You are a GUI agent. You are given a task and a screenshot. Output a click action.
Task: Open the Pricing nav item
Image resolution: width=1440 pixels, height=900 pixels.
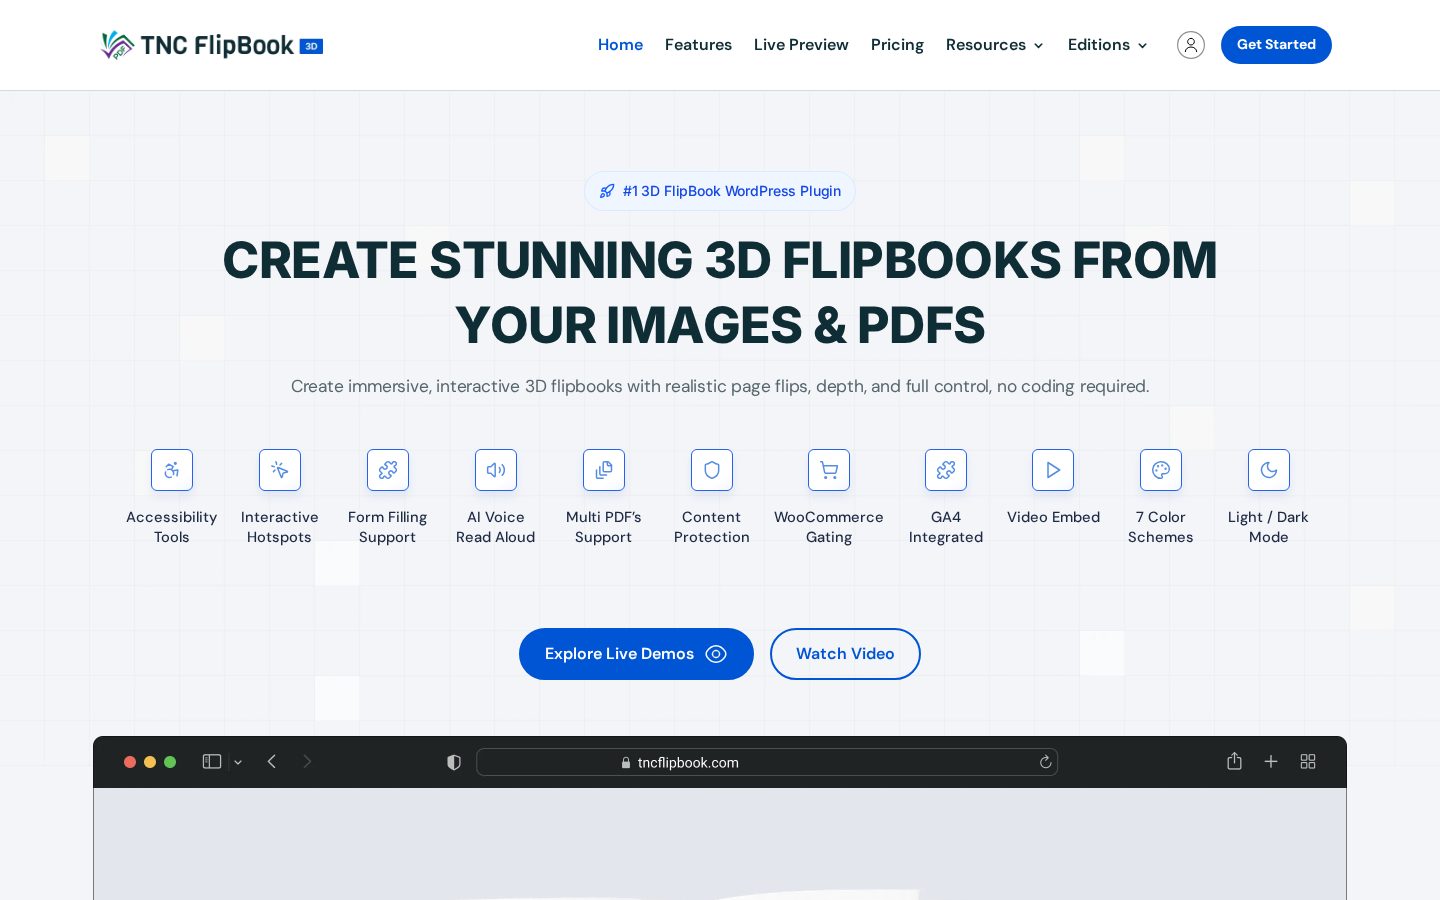pyautogui.click(x=897, y=45)
